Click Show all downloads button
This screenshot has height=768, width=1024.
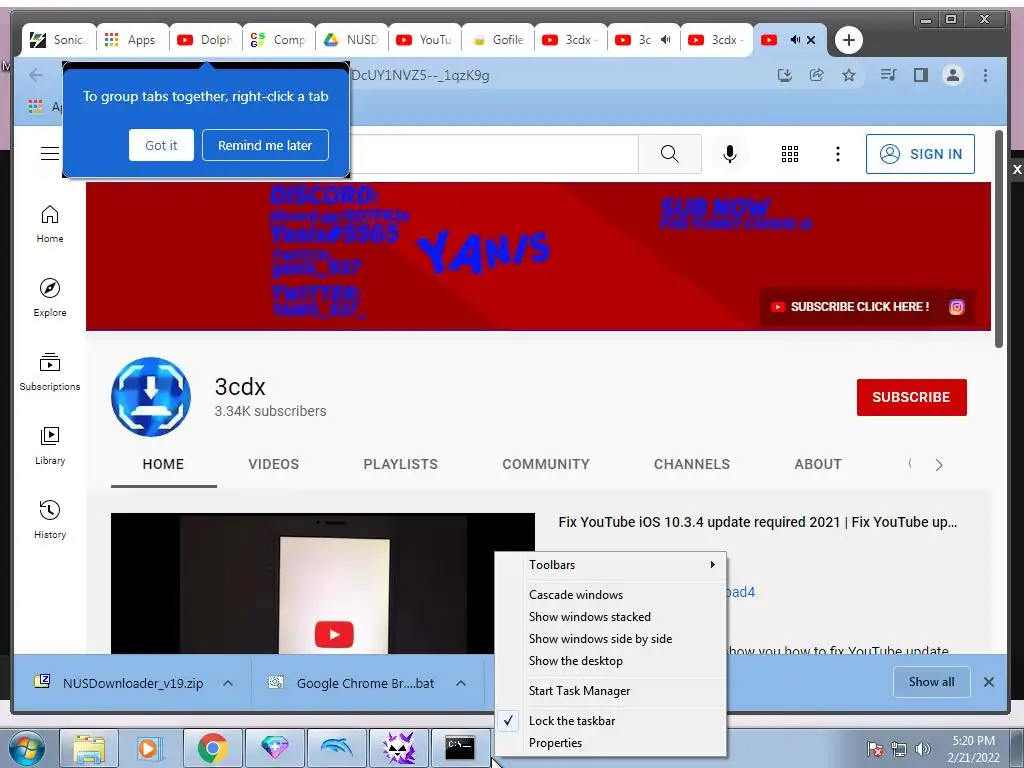(x=931, y=682)
